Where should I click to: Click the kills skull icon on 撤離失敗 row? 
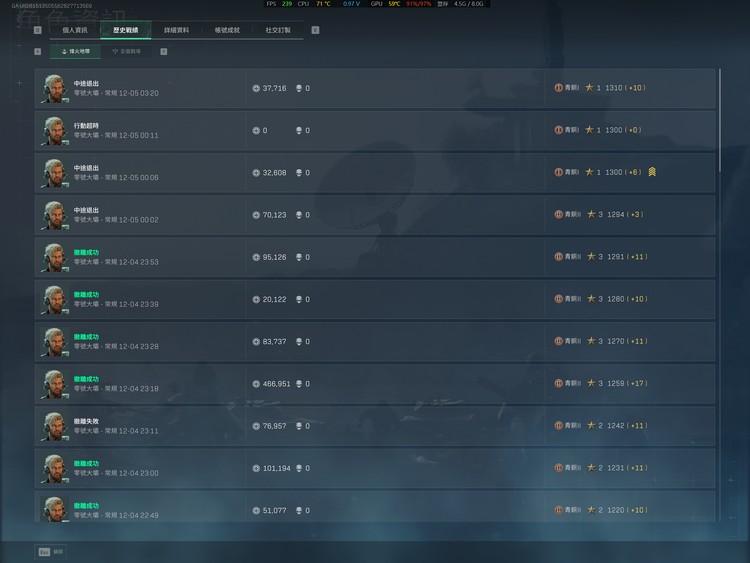tap(298, 426)
